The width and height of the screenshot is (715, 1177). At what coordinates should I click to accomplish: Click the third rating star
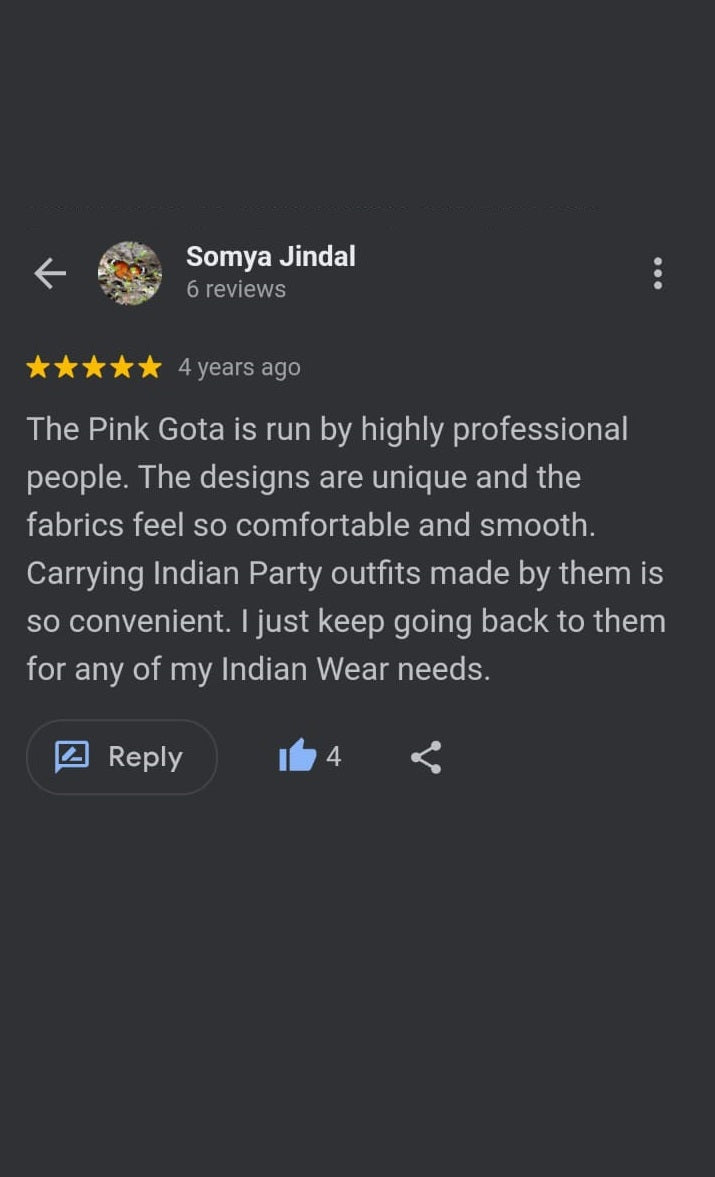[94, 367]
